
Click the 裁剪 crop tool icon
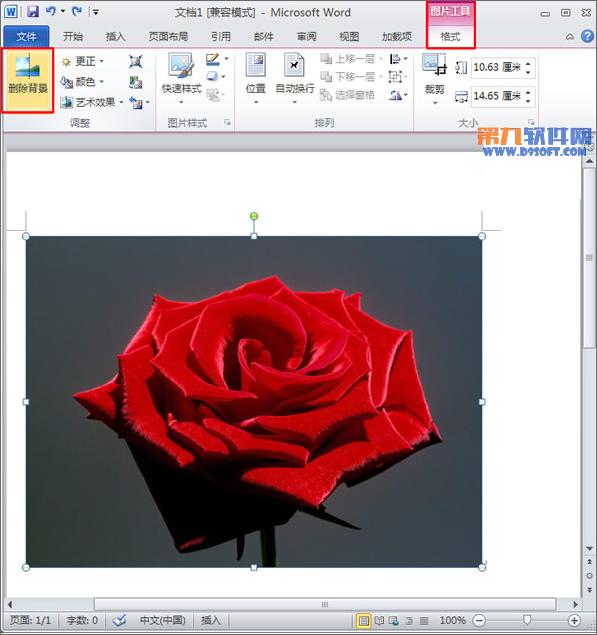pos(434,65)
